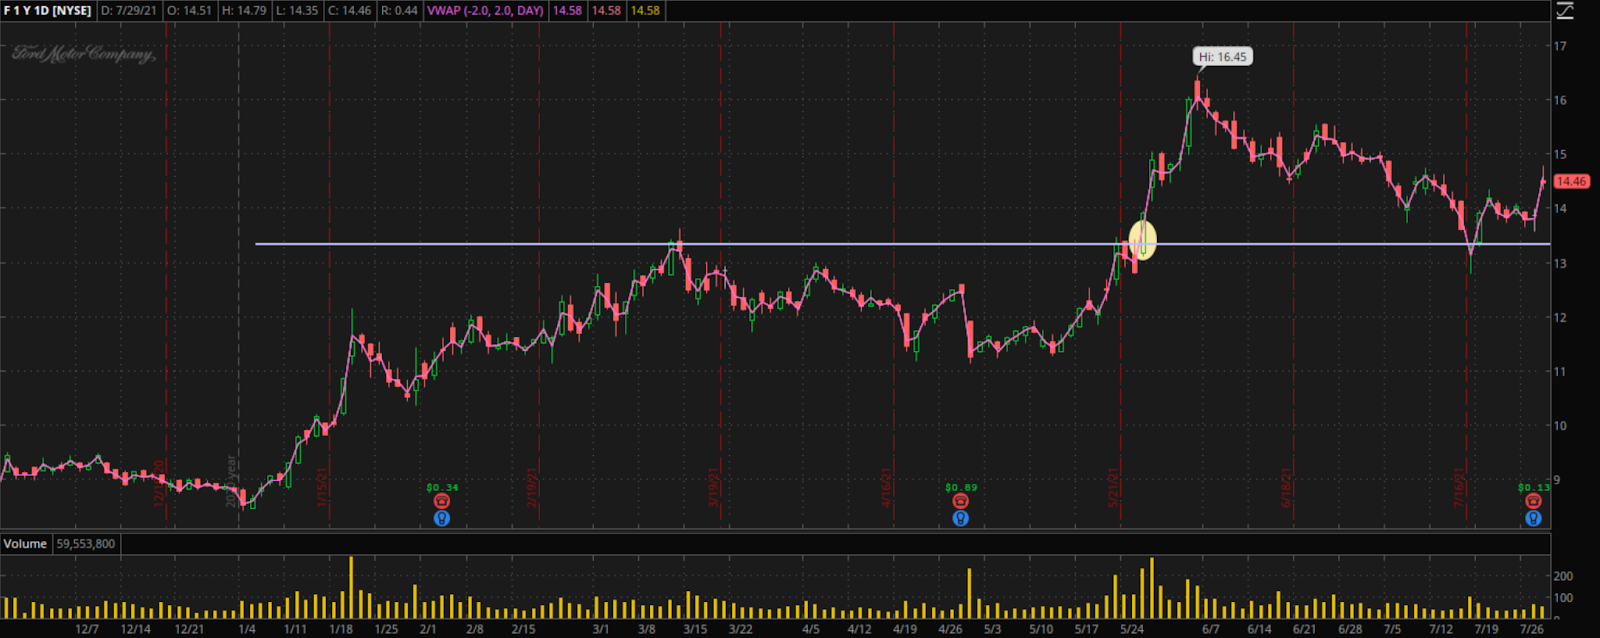Click the 12/21 date on time axis
Viewport: 1600px width, 638px height.
pyautogui.click(x=189, y=629)
